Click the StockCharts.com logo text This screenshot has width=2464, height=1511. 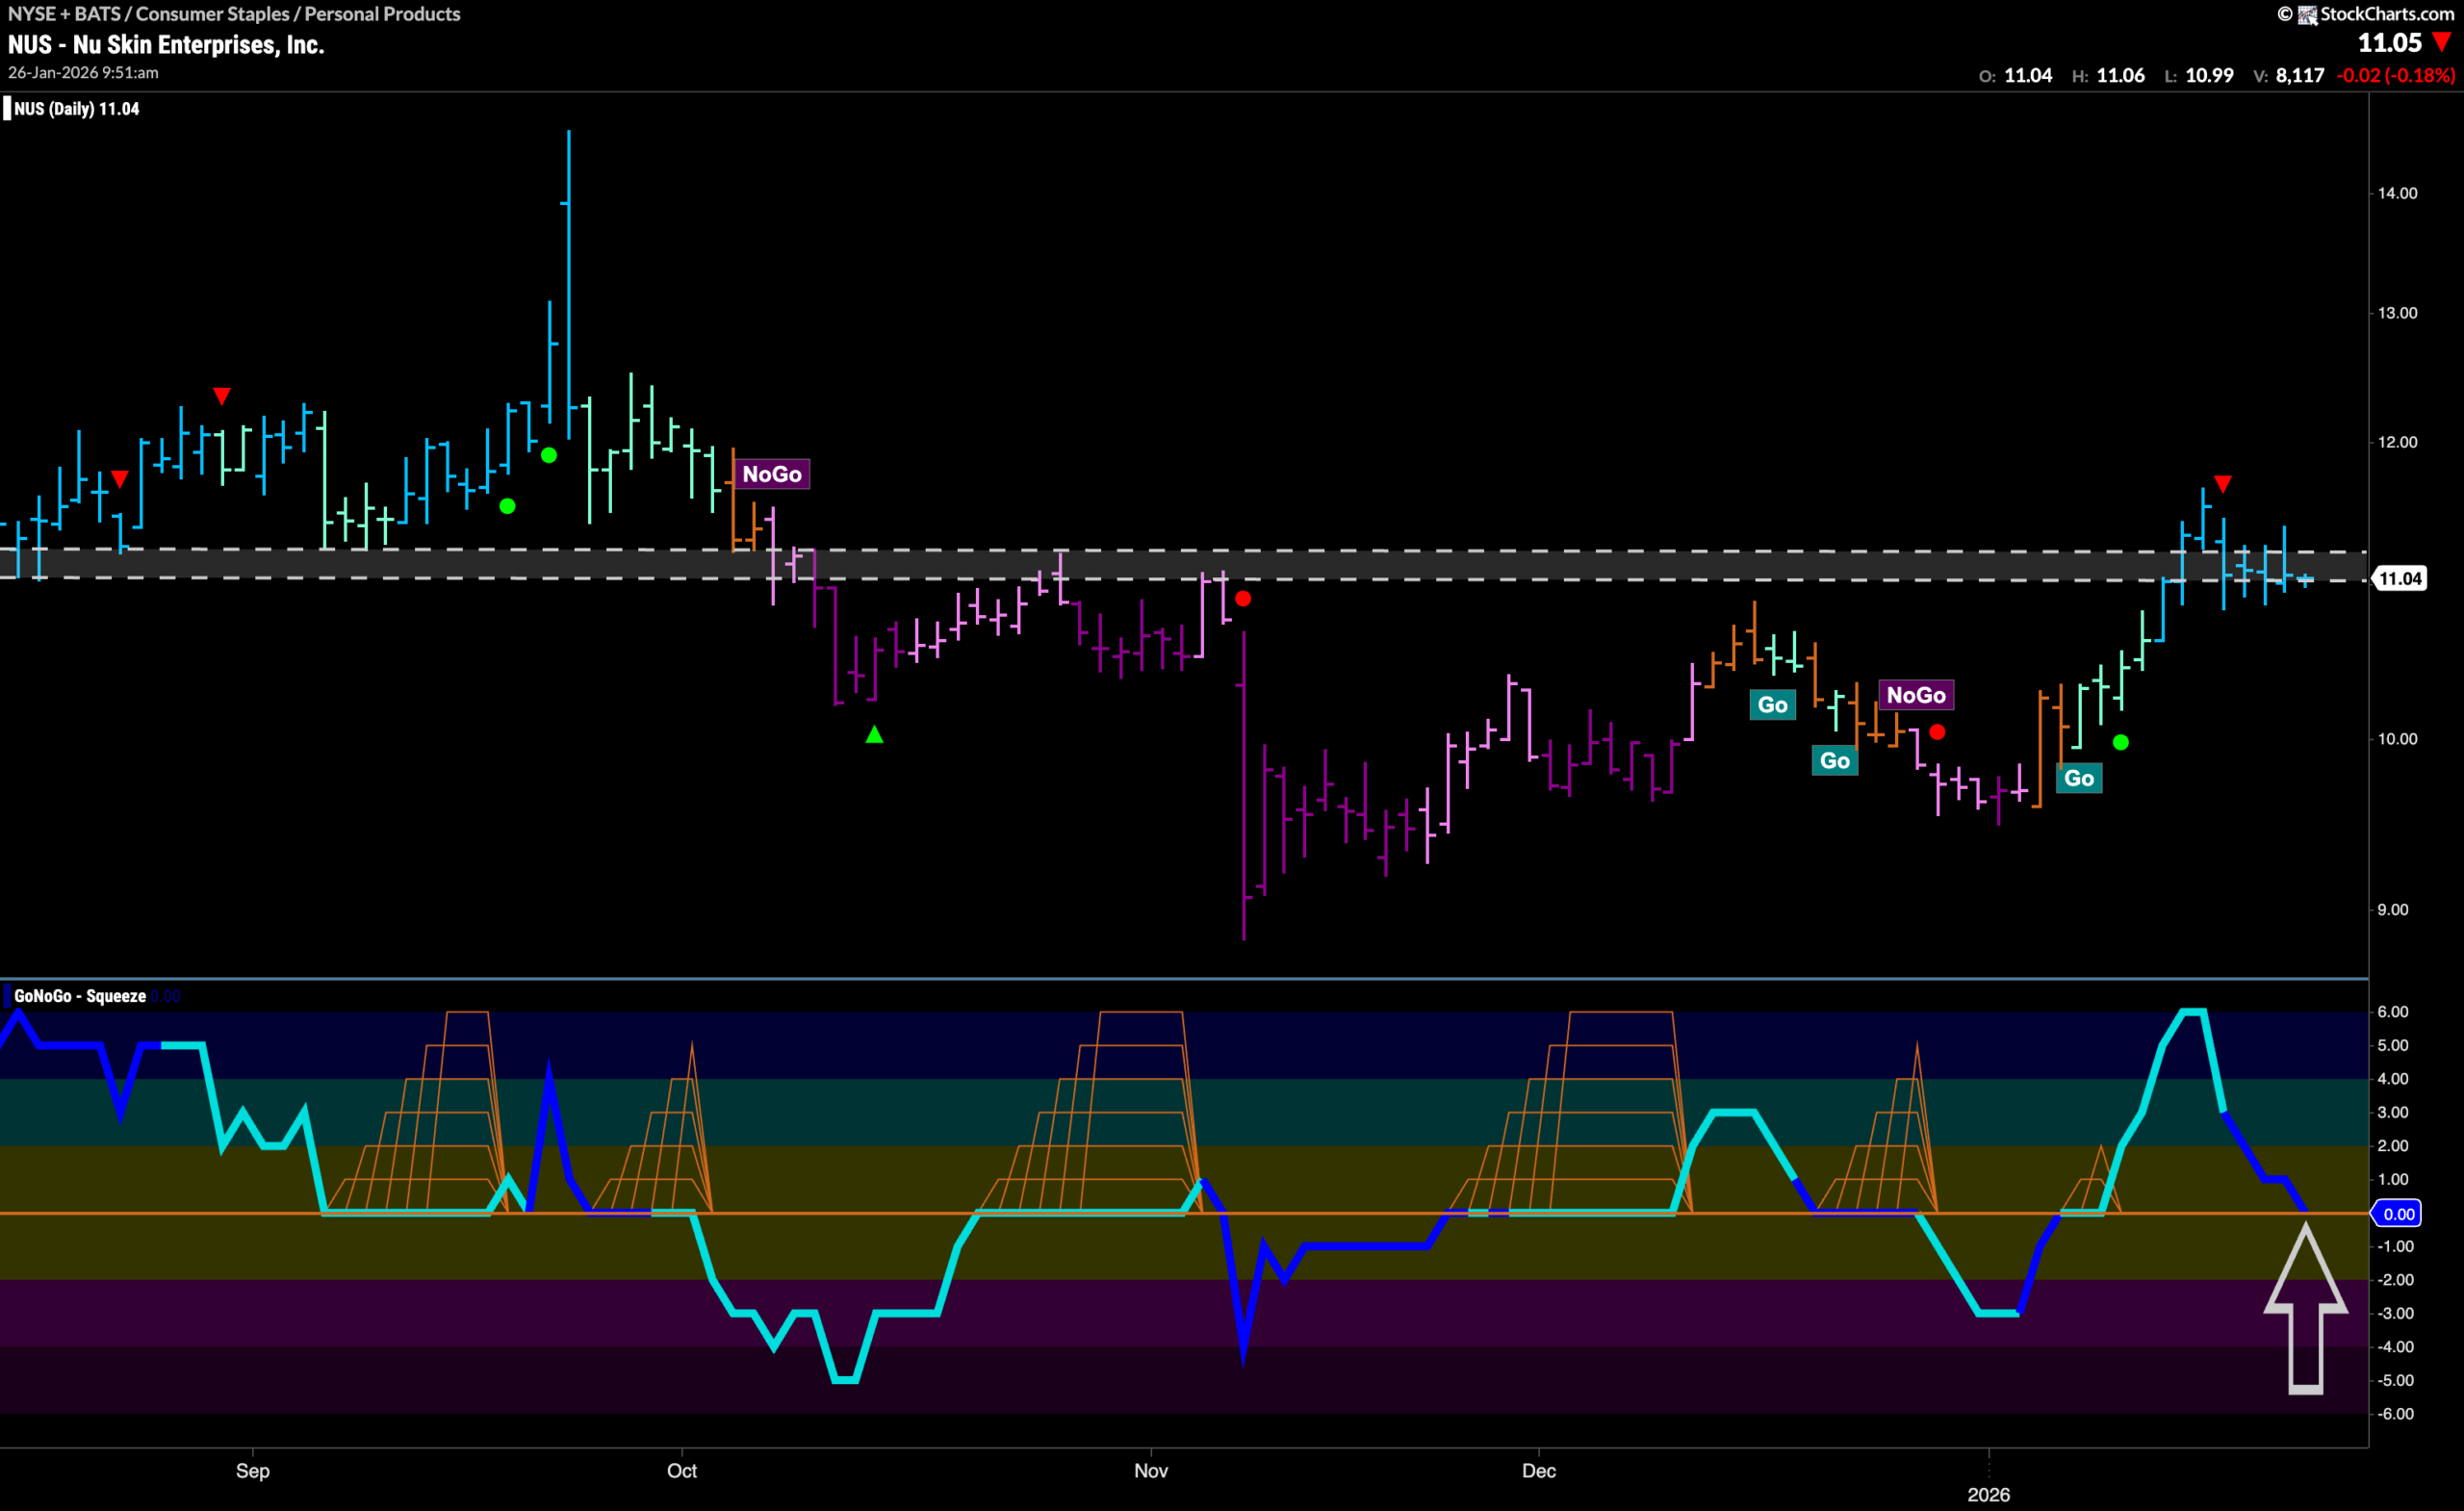[x=2387, y=14]
